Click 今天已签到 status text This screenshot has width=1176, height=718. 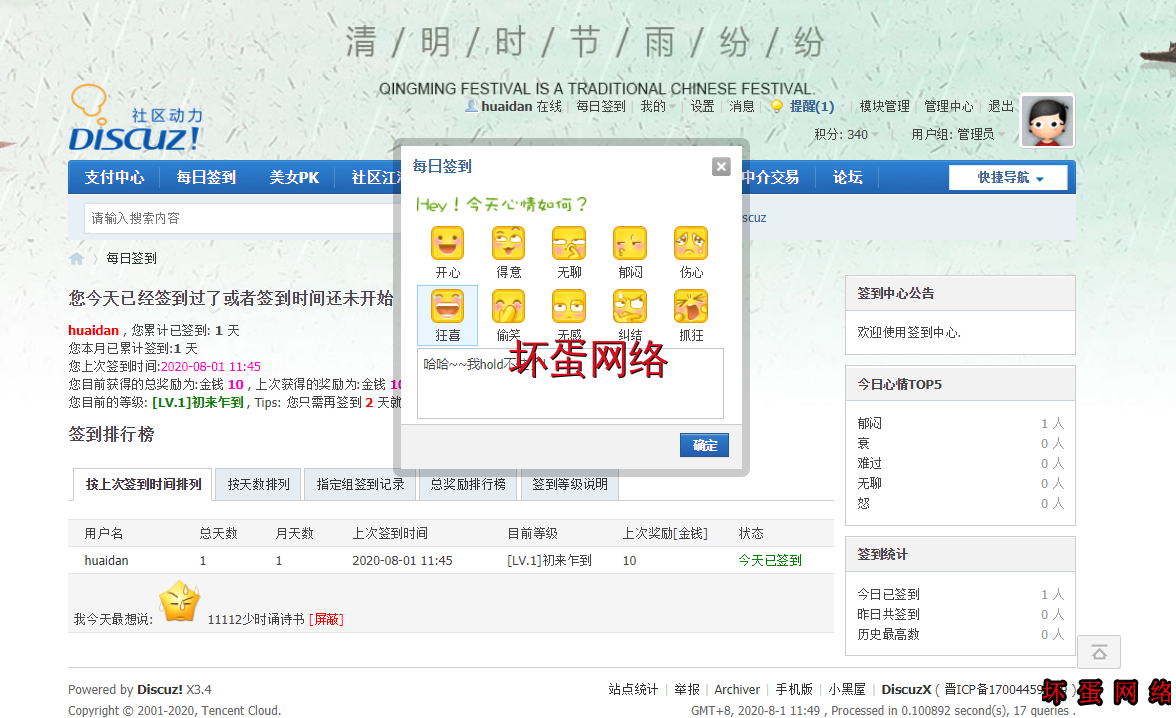click(770, 560)
